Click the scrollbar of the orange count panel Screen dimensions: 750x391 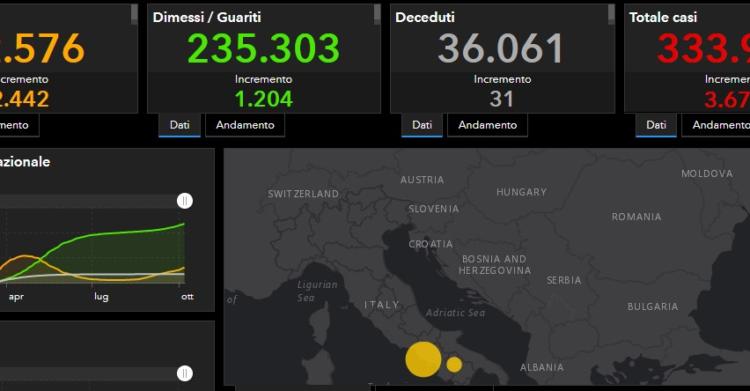(x=134, y=14)
